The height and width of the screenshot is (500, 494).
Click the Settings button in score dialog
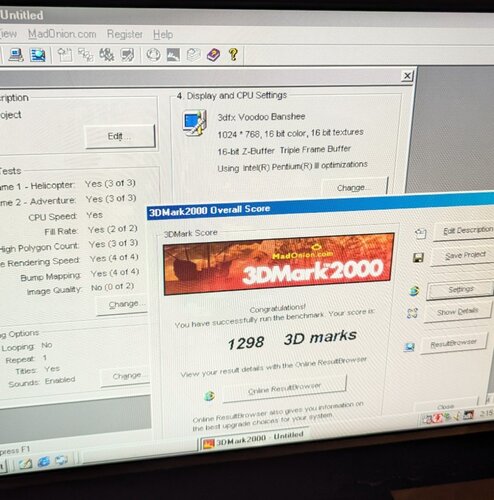click(x=461, y=289)
